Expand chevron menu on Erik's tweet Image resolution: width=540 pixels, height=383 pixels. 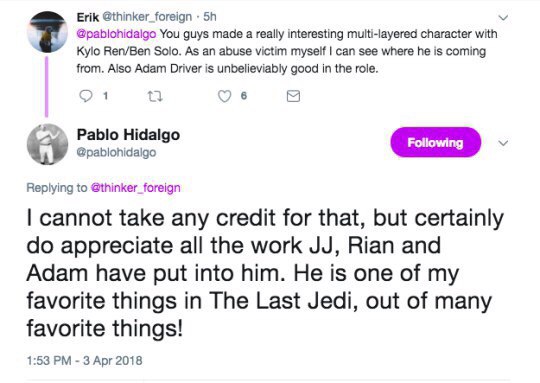(503, 17)
